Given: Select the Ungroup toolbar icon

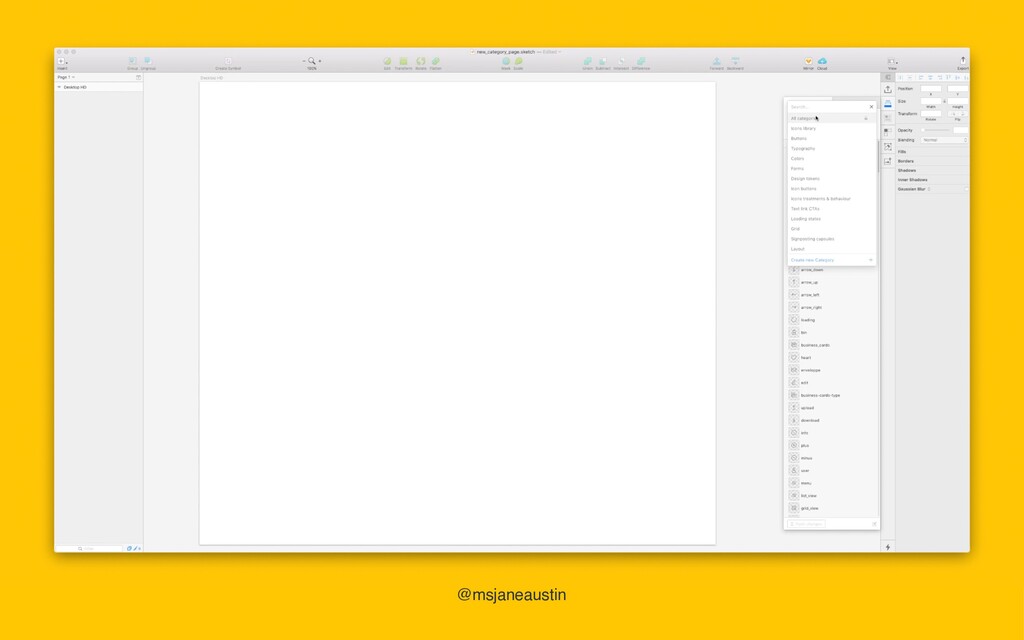Looking at the screenshot, I should pyautogui.click(x=148, y=61).
